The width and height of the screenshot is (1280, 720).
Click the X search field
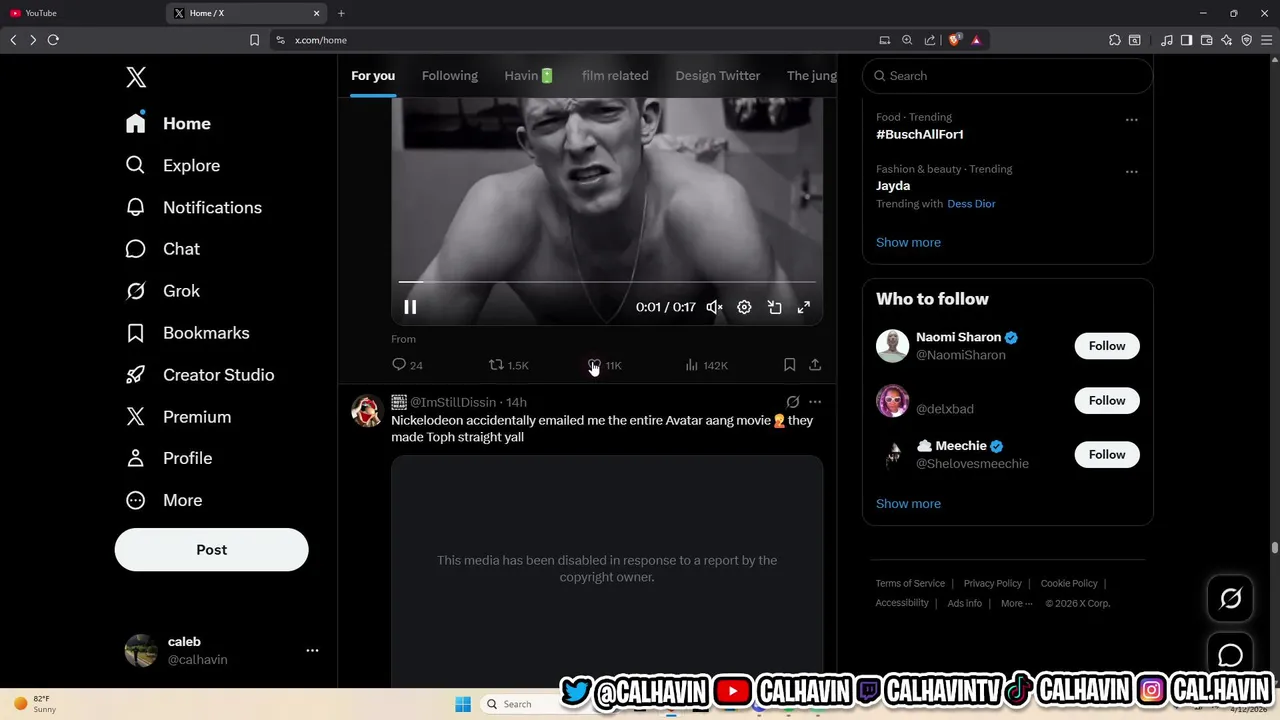1007,76
